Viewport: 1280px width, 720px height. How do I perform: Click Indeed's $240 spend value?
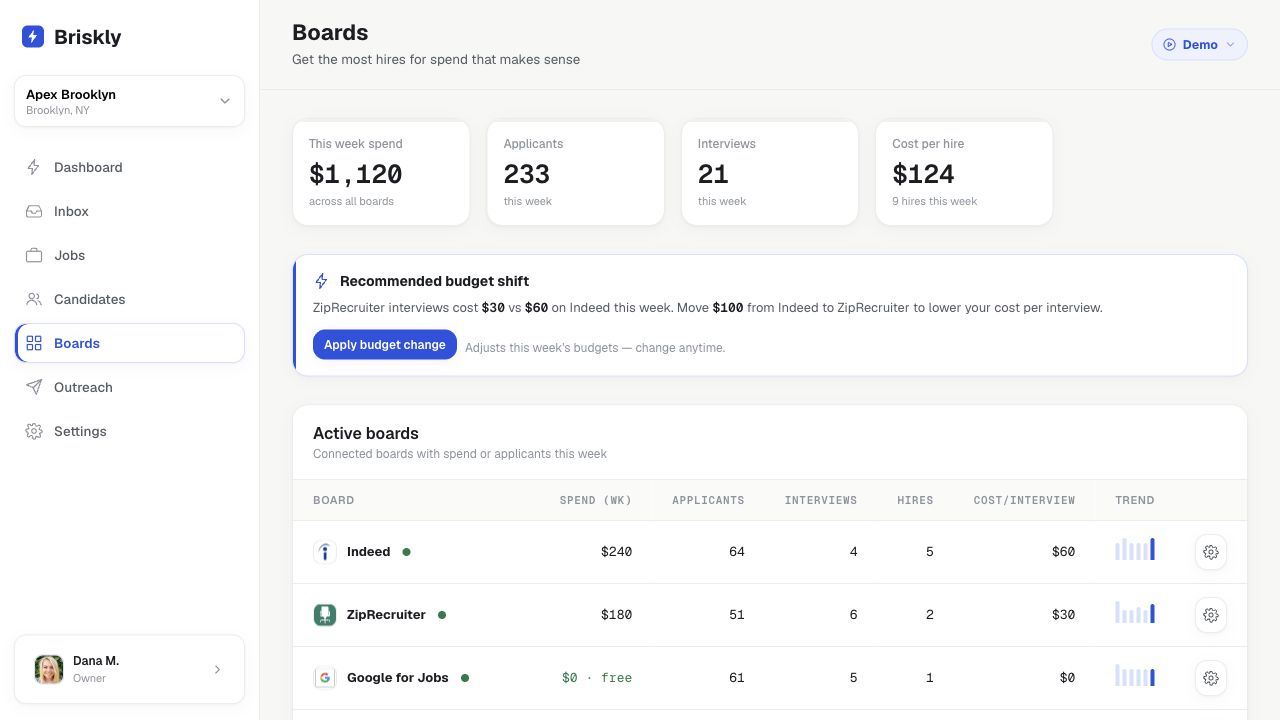616,552
